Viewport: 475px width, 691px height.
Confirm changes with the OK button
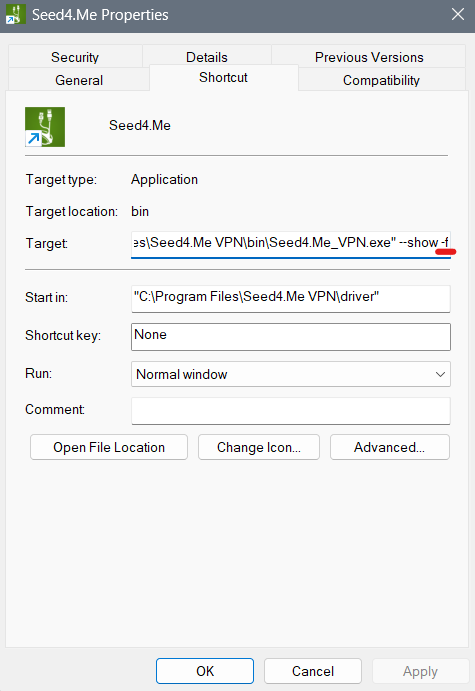[205, 671]
